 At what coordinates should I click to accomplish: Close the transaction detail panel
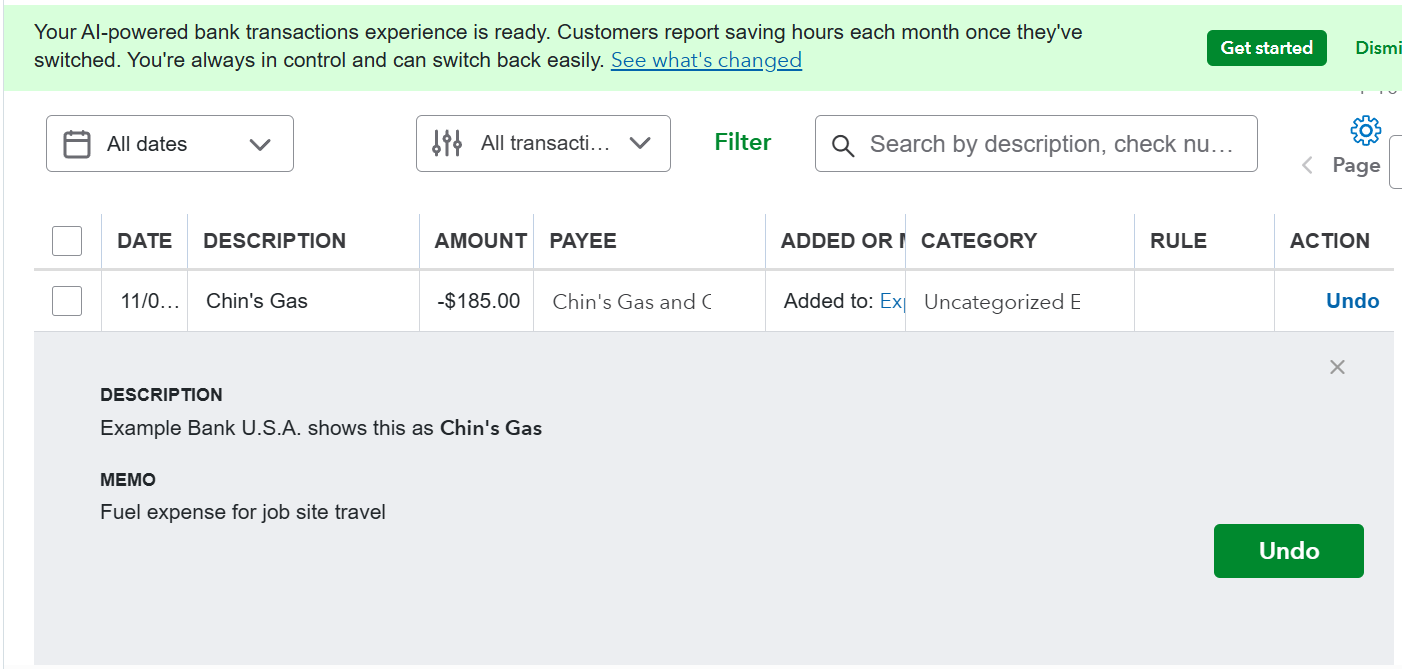(x=1337, y=367)
